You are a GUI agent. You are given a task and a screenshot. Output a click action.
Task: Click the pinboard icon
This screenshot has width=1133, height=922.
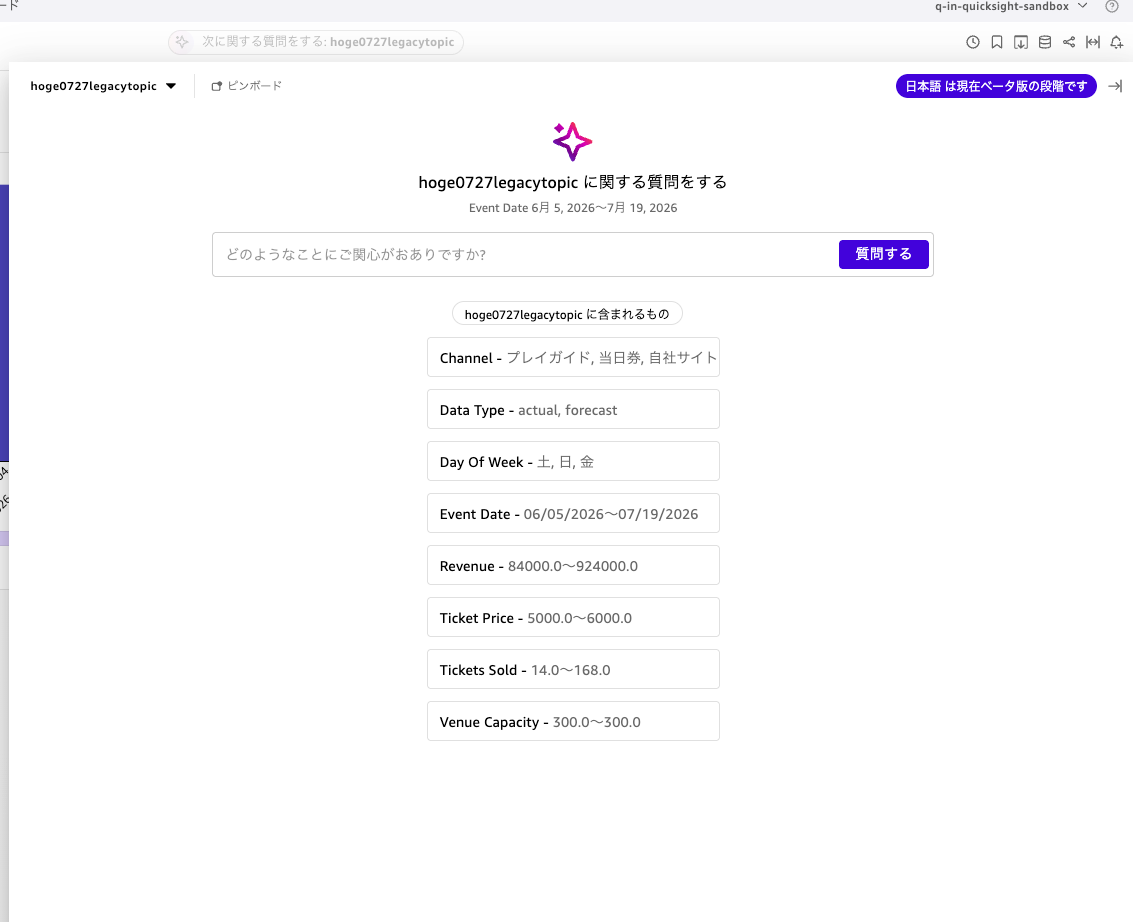coord(216,86)
